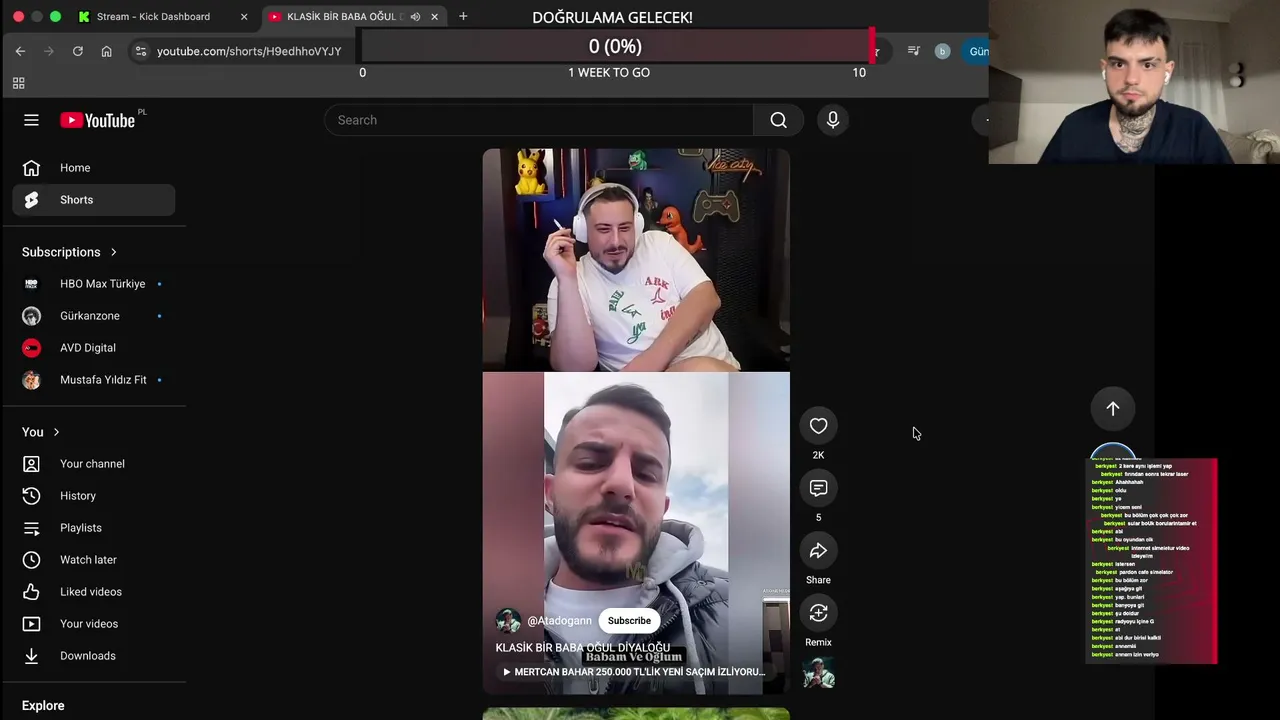Reload the current page
This screenshot has height=720, width=1280.
point(77,51)
